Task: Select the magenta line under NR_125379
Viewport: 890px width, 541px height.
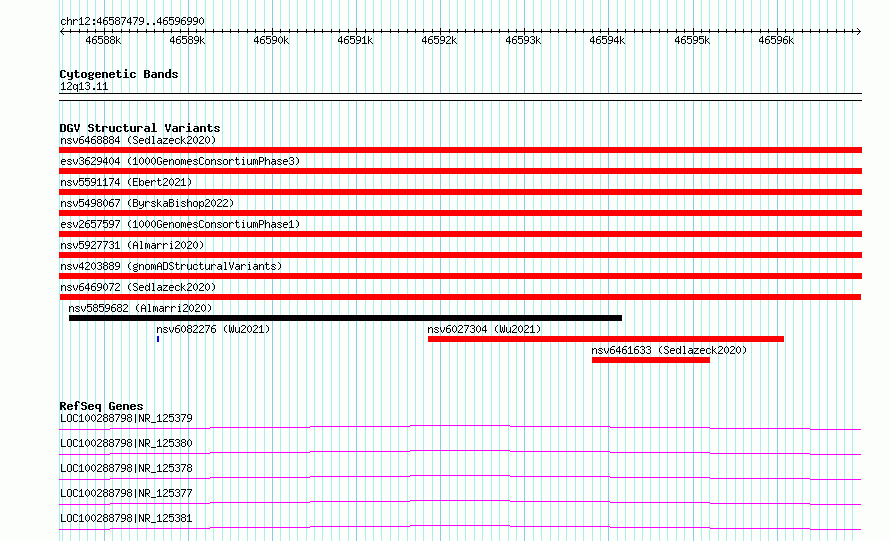Action: tap(460, 427)
